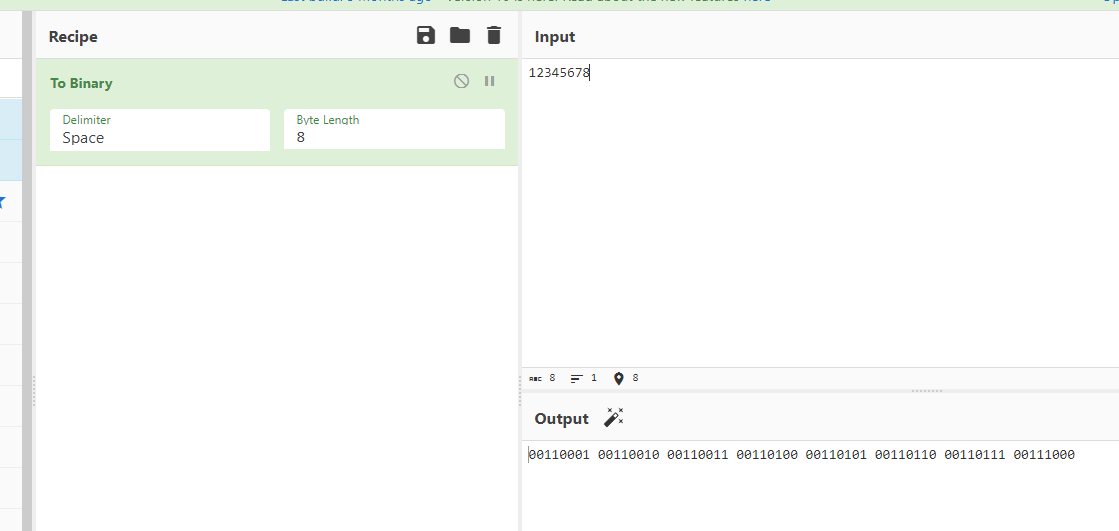Click output byte 00110001

(559, 455)
